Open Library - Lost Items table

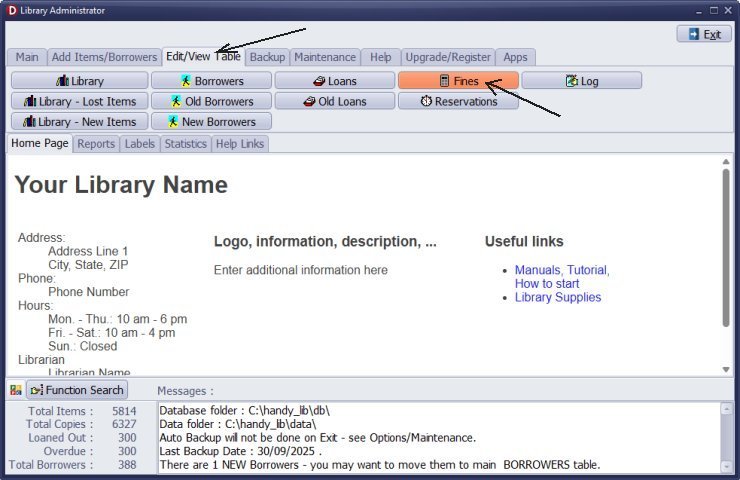coord(79,101)
